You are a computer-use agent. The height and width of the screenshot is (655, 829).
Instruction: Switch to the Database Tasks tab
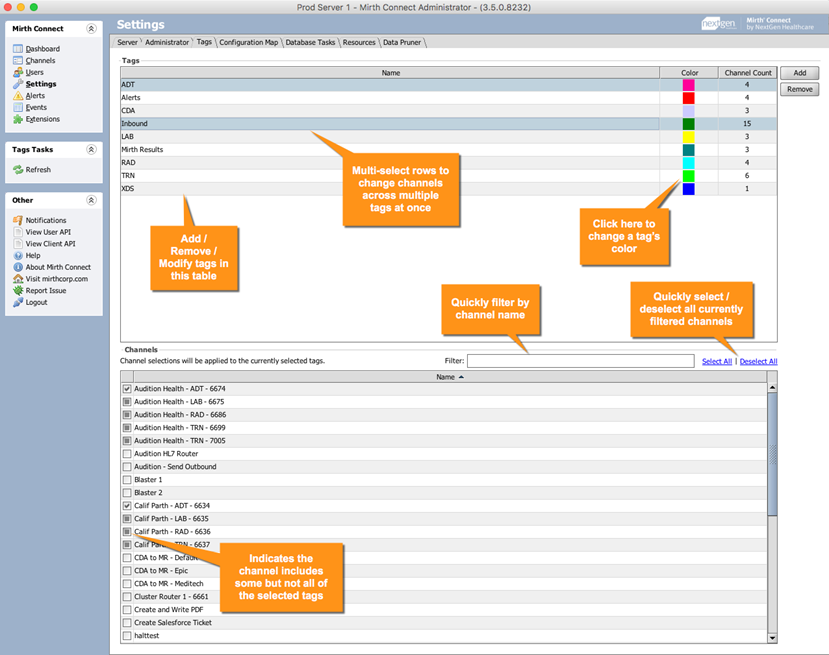pyautogui.click(x=310, y=42)
